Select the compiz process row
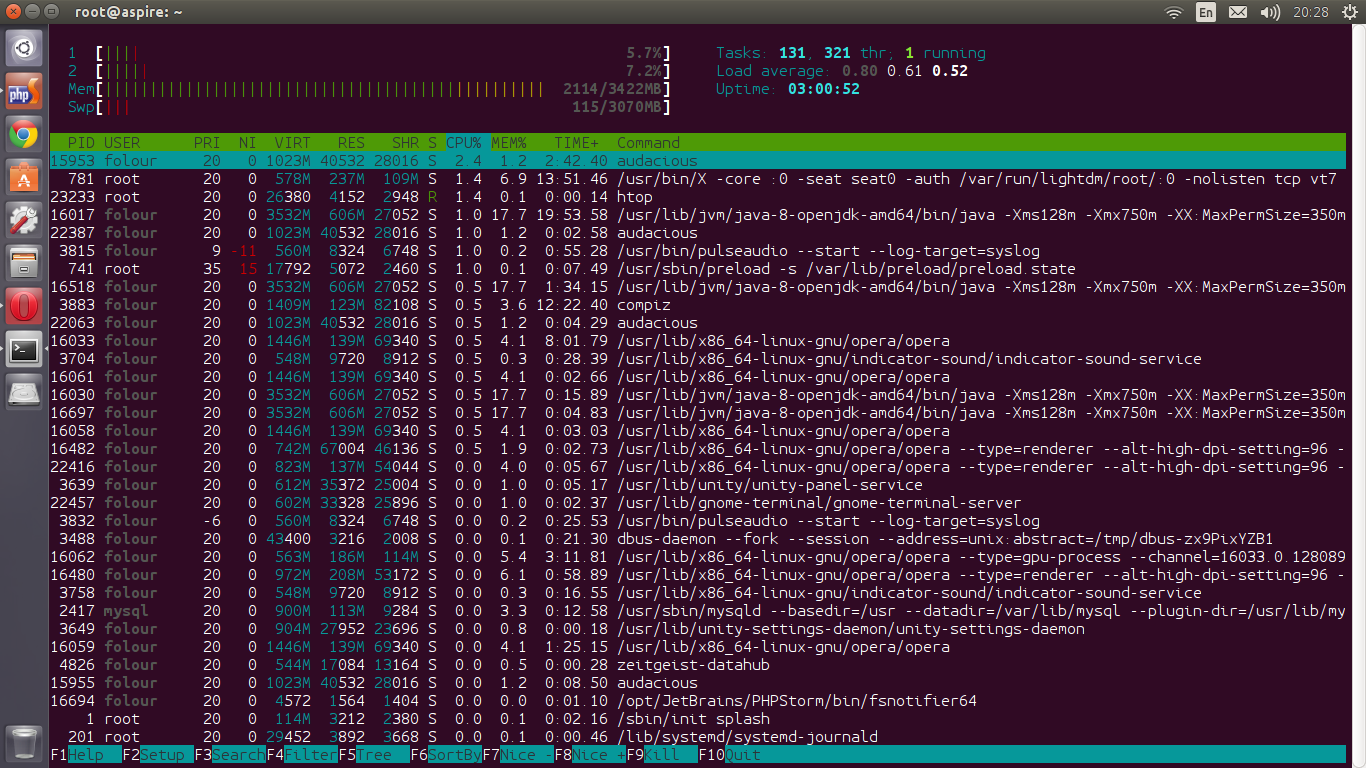Screen dimensions: 1366x768 pyautogui.click(x=644, y=305)
